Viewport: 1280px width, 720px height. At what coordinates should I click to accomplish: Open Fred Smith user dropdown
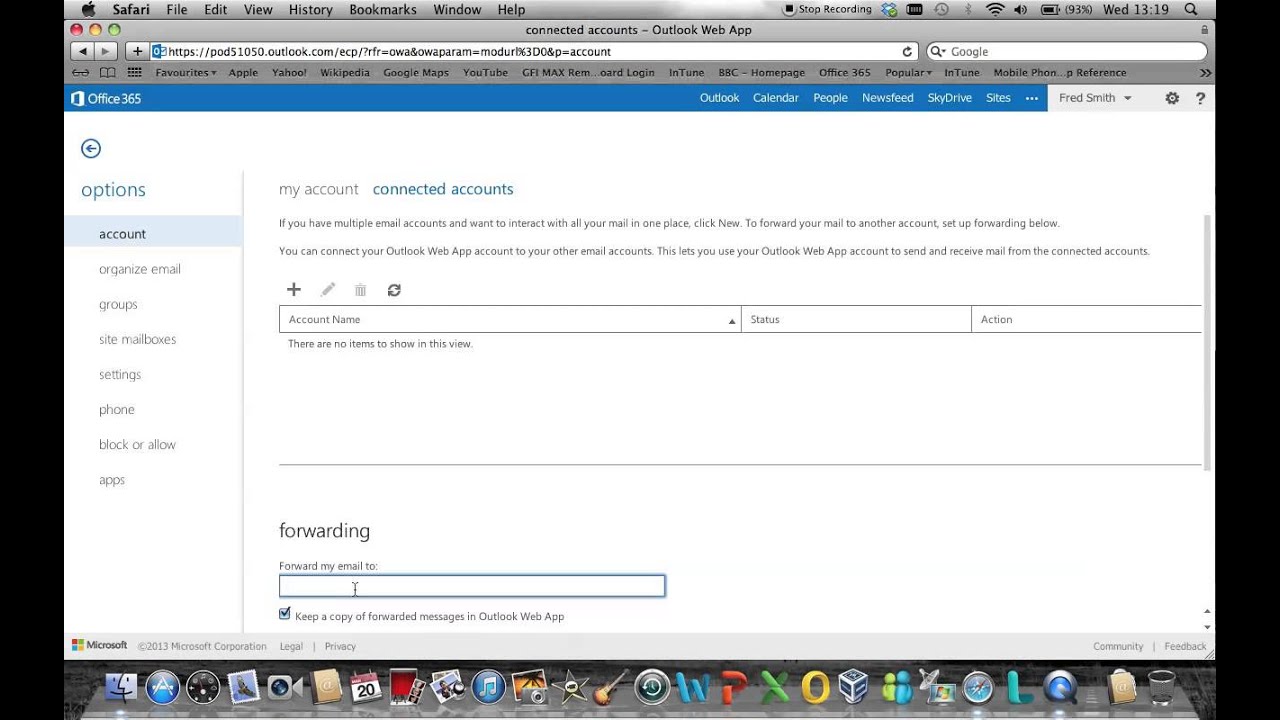[x=1095, y=98]
